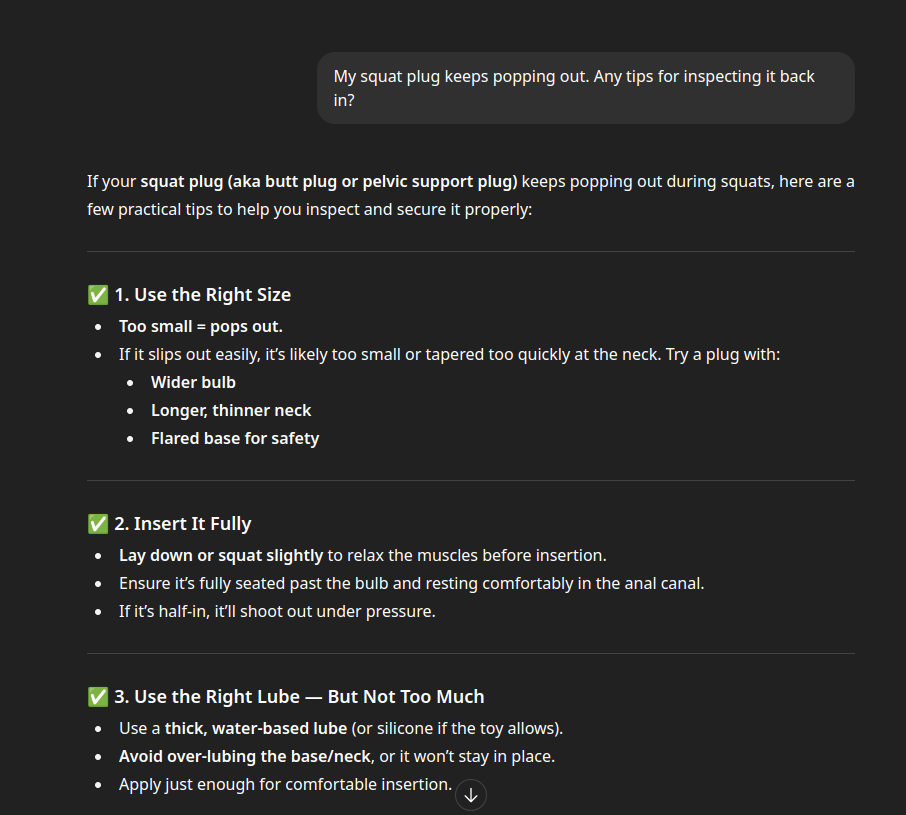Click the heading '1. Use the Right Size'
The height and width of the screenshot is (815, 906).
(203, 295)
